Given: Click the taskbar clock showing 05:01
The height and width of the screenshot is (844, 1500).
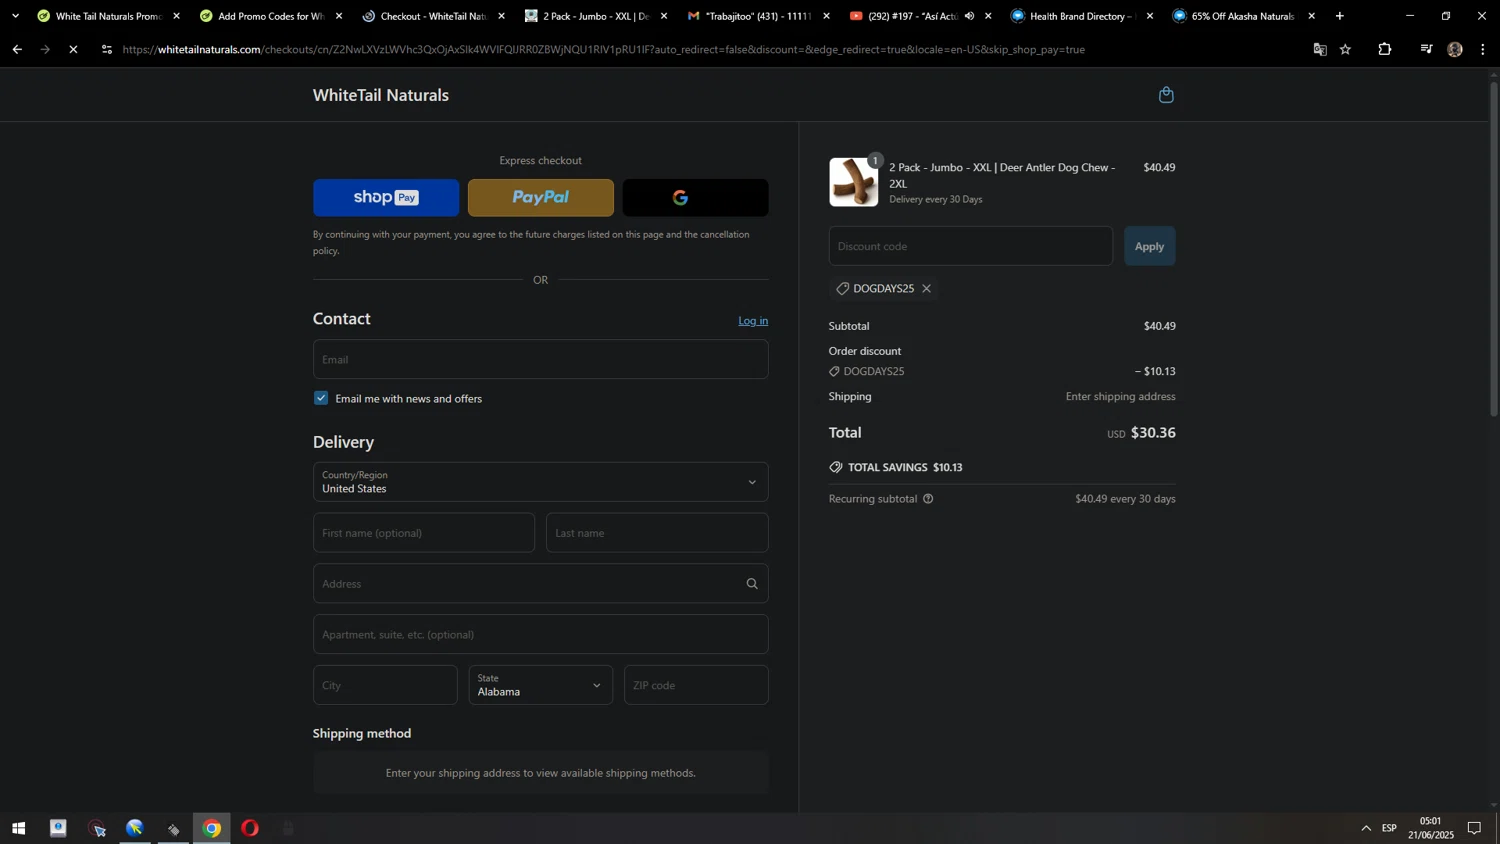Looking at the screenshot, I should click(x=1431, y=828).
